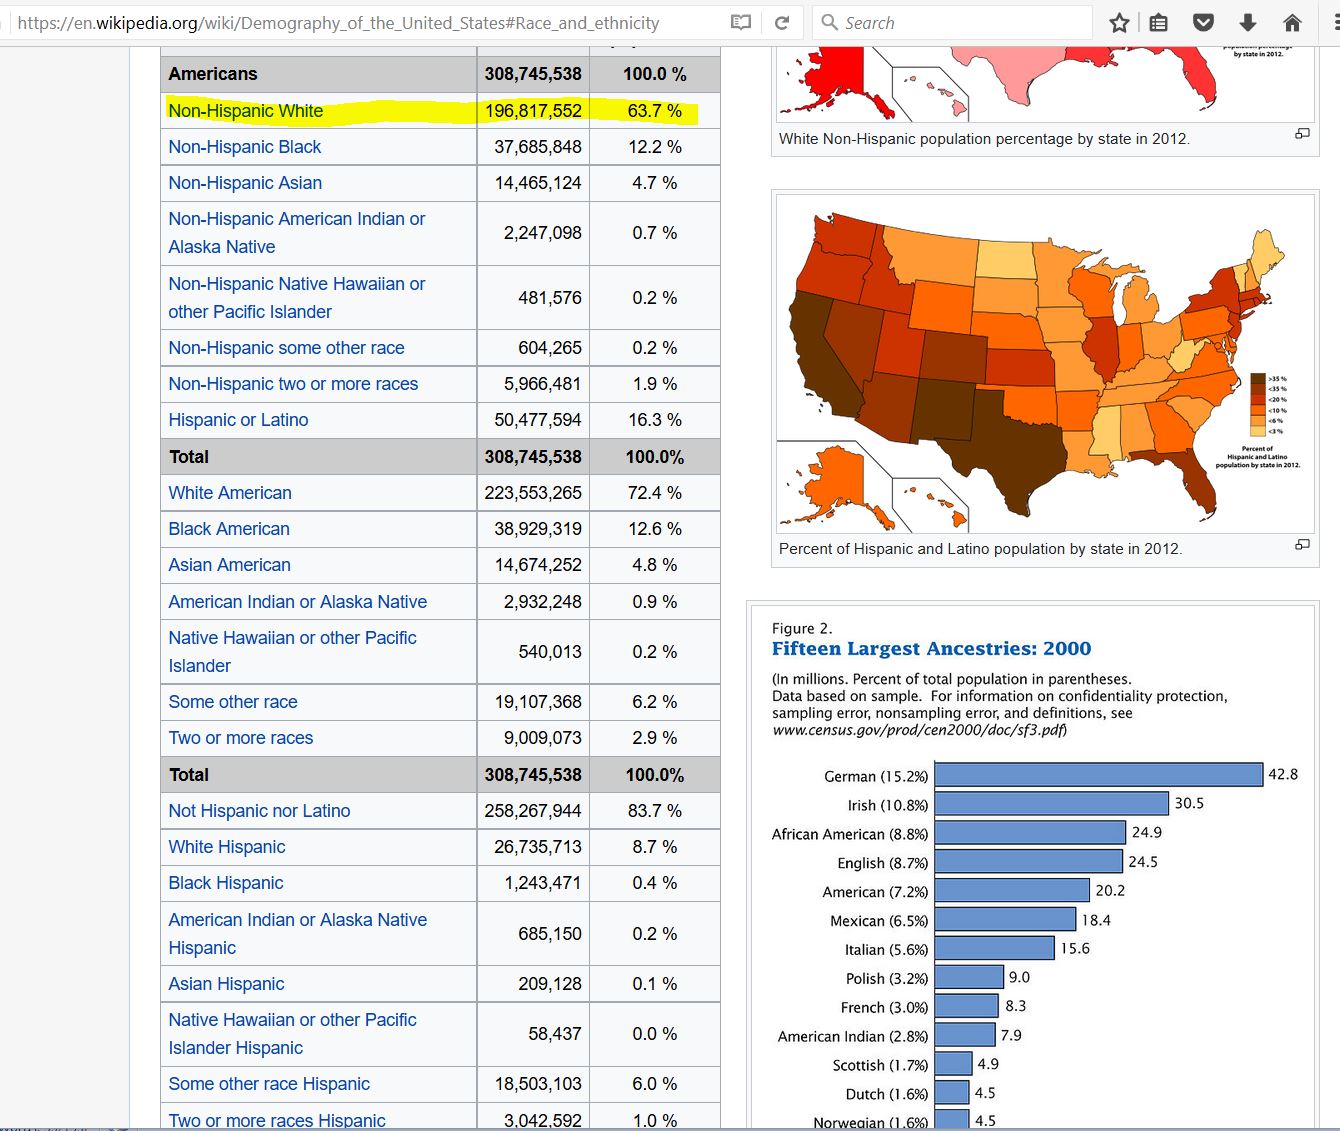Select the value 26,735,713 for White Hispanic
This screenshot has width=1340, height=1131.
click(538, 847)
